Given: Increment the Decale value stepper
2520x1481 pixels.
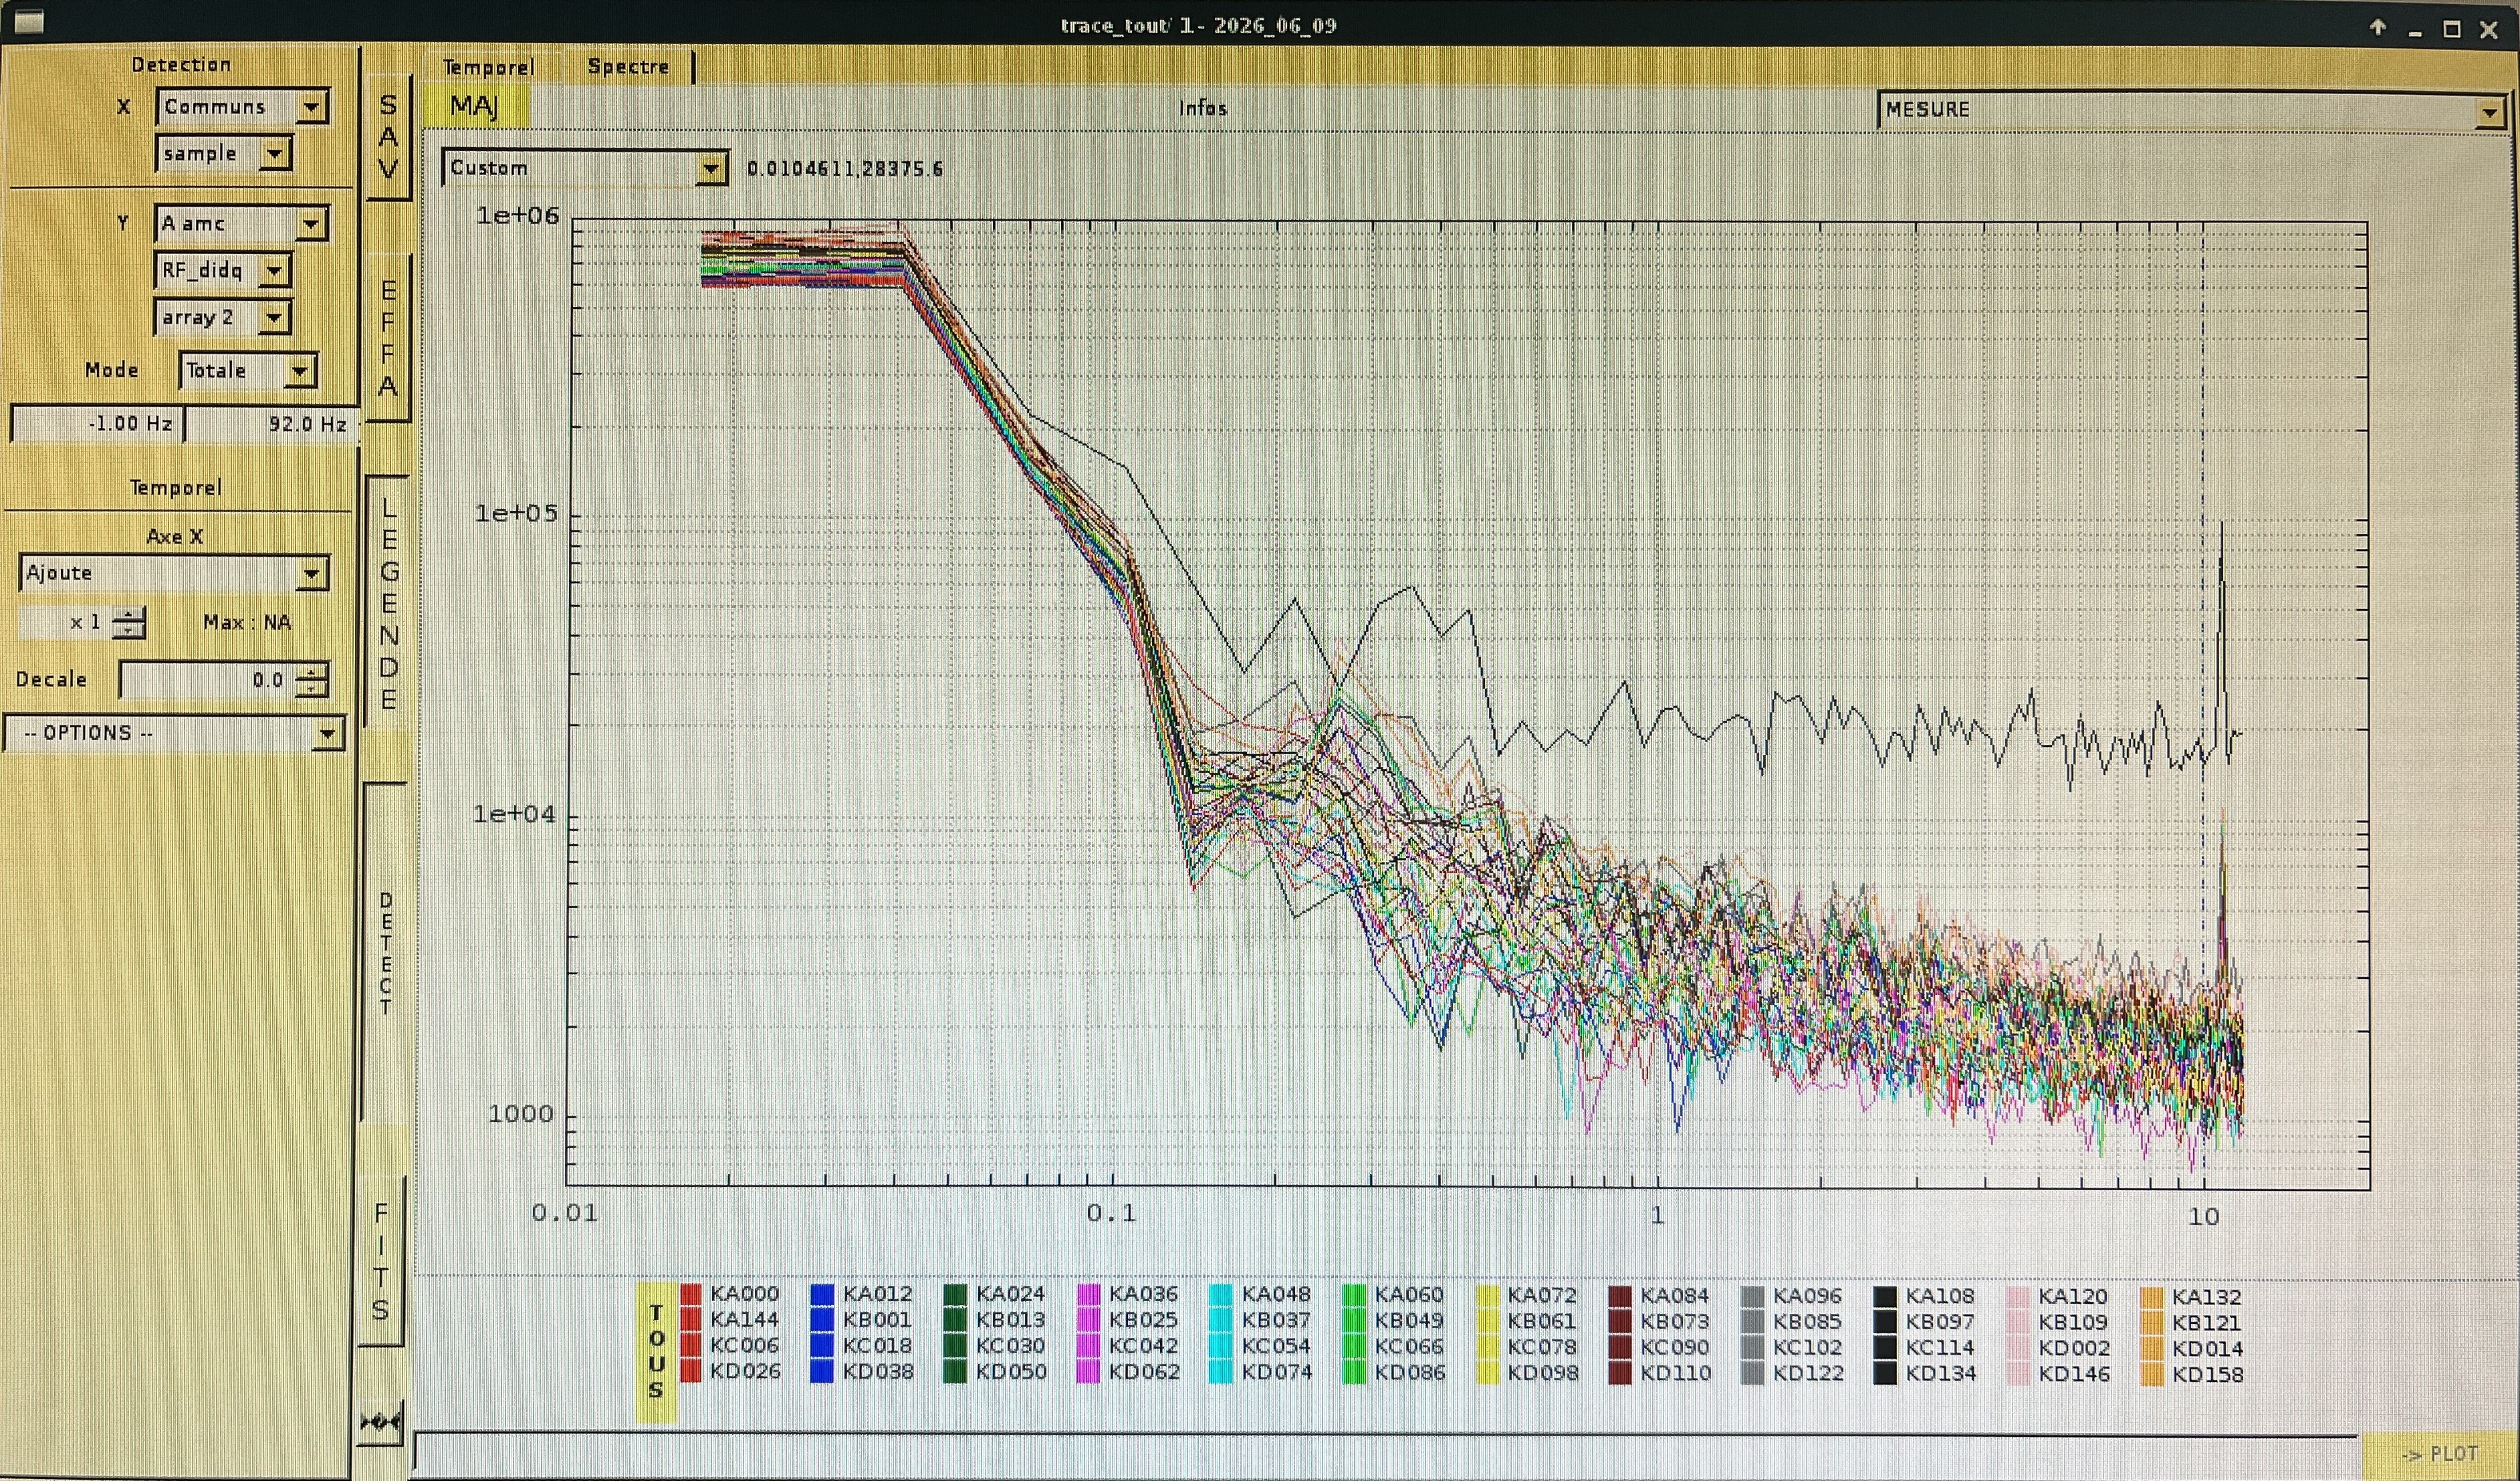Looking at the screenshot, I should coord(313,671).
